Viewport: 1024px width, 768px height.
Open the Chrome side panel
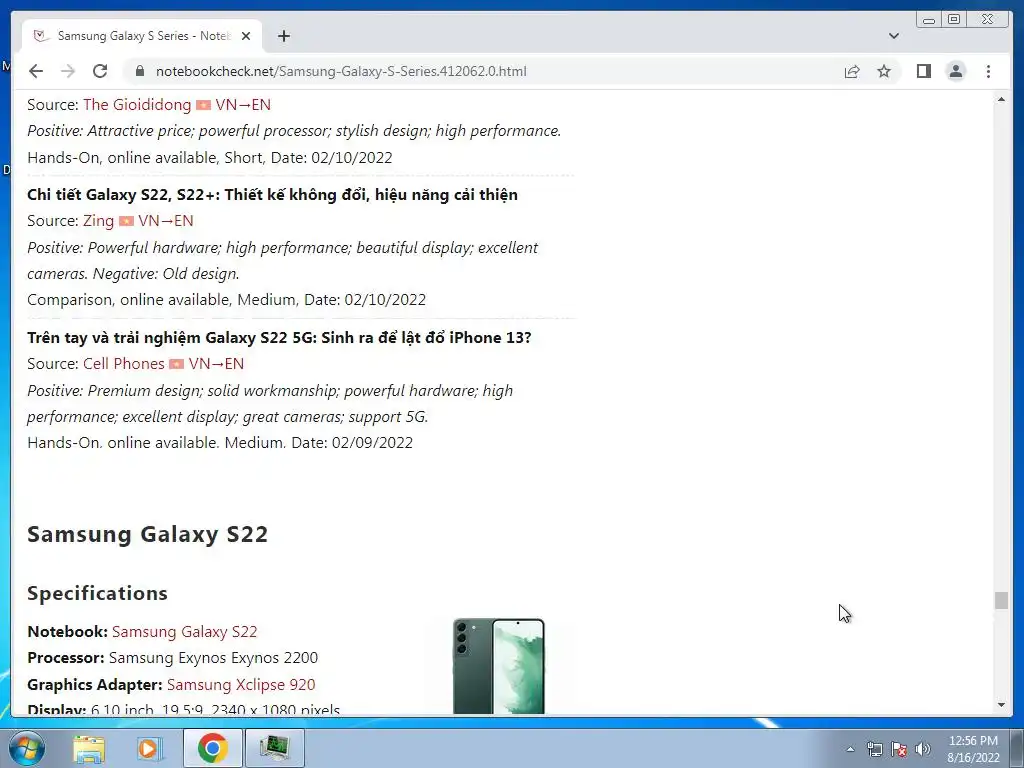[x=923, y=71]
